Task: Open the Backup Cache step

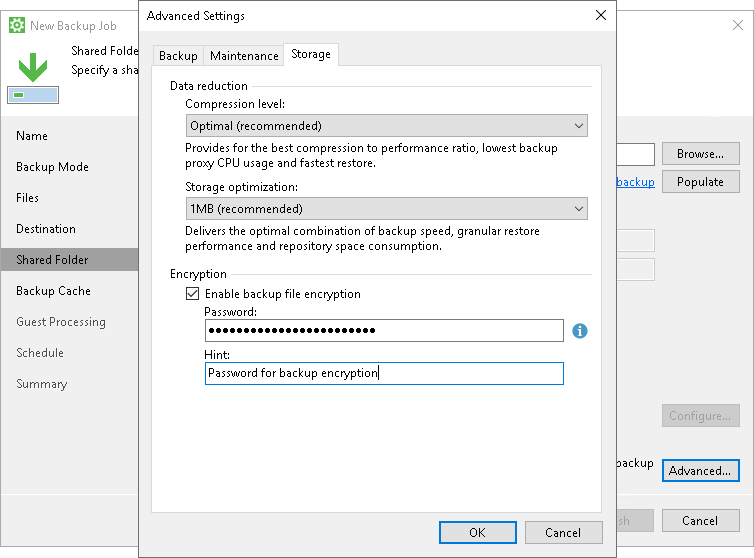Action: click(53, 291)
